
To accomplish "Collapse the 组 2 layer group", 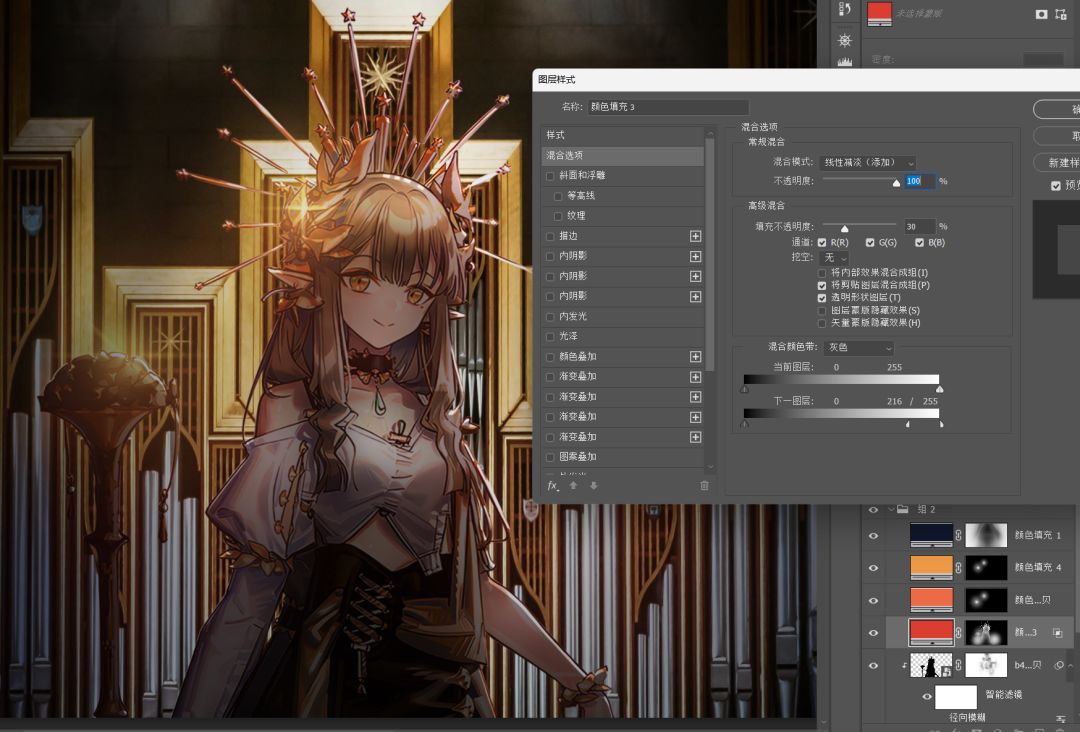I will pos(891,509).
